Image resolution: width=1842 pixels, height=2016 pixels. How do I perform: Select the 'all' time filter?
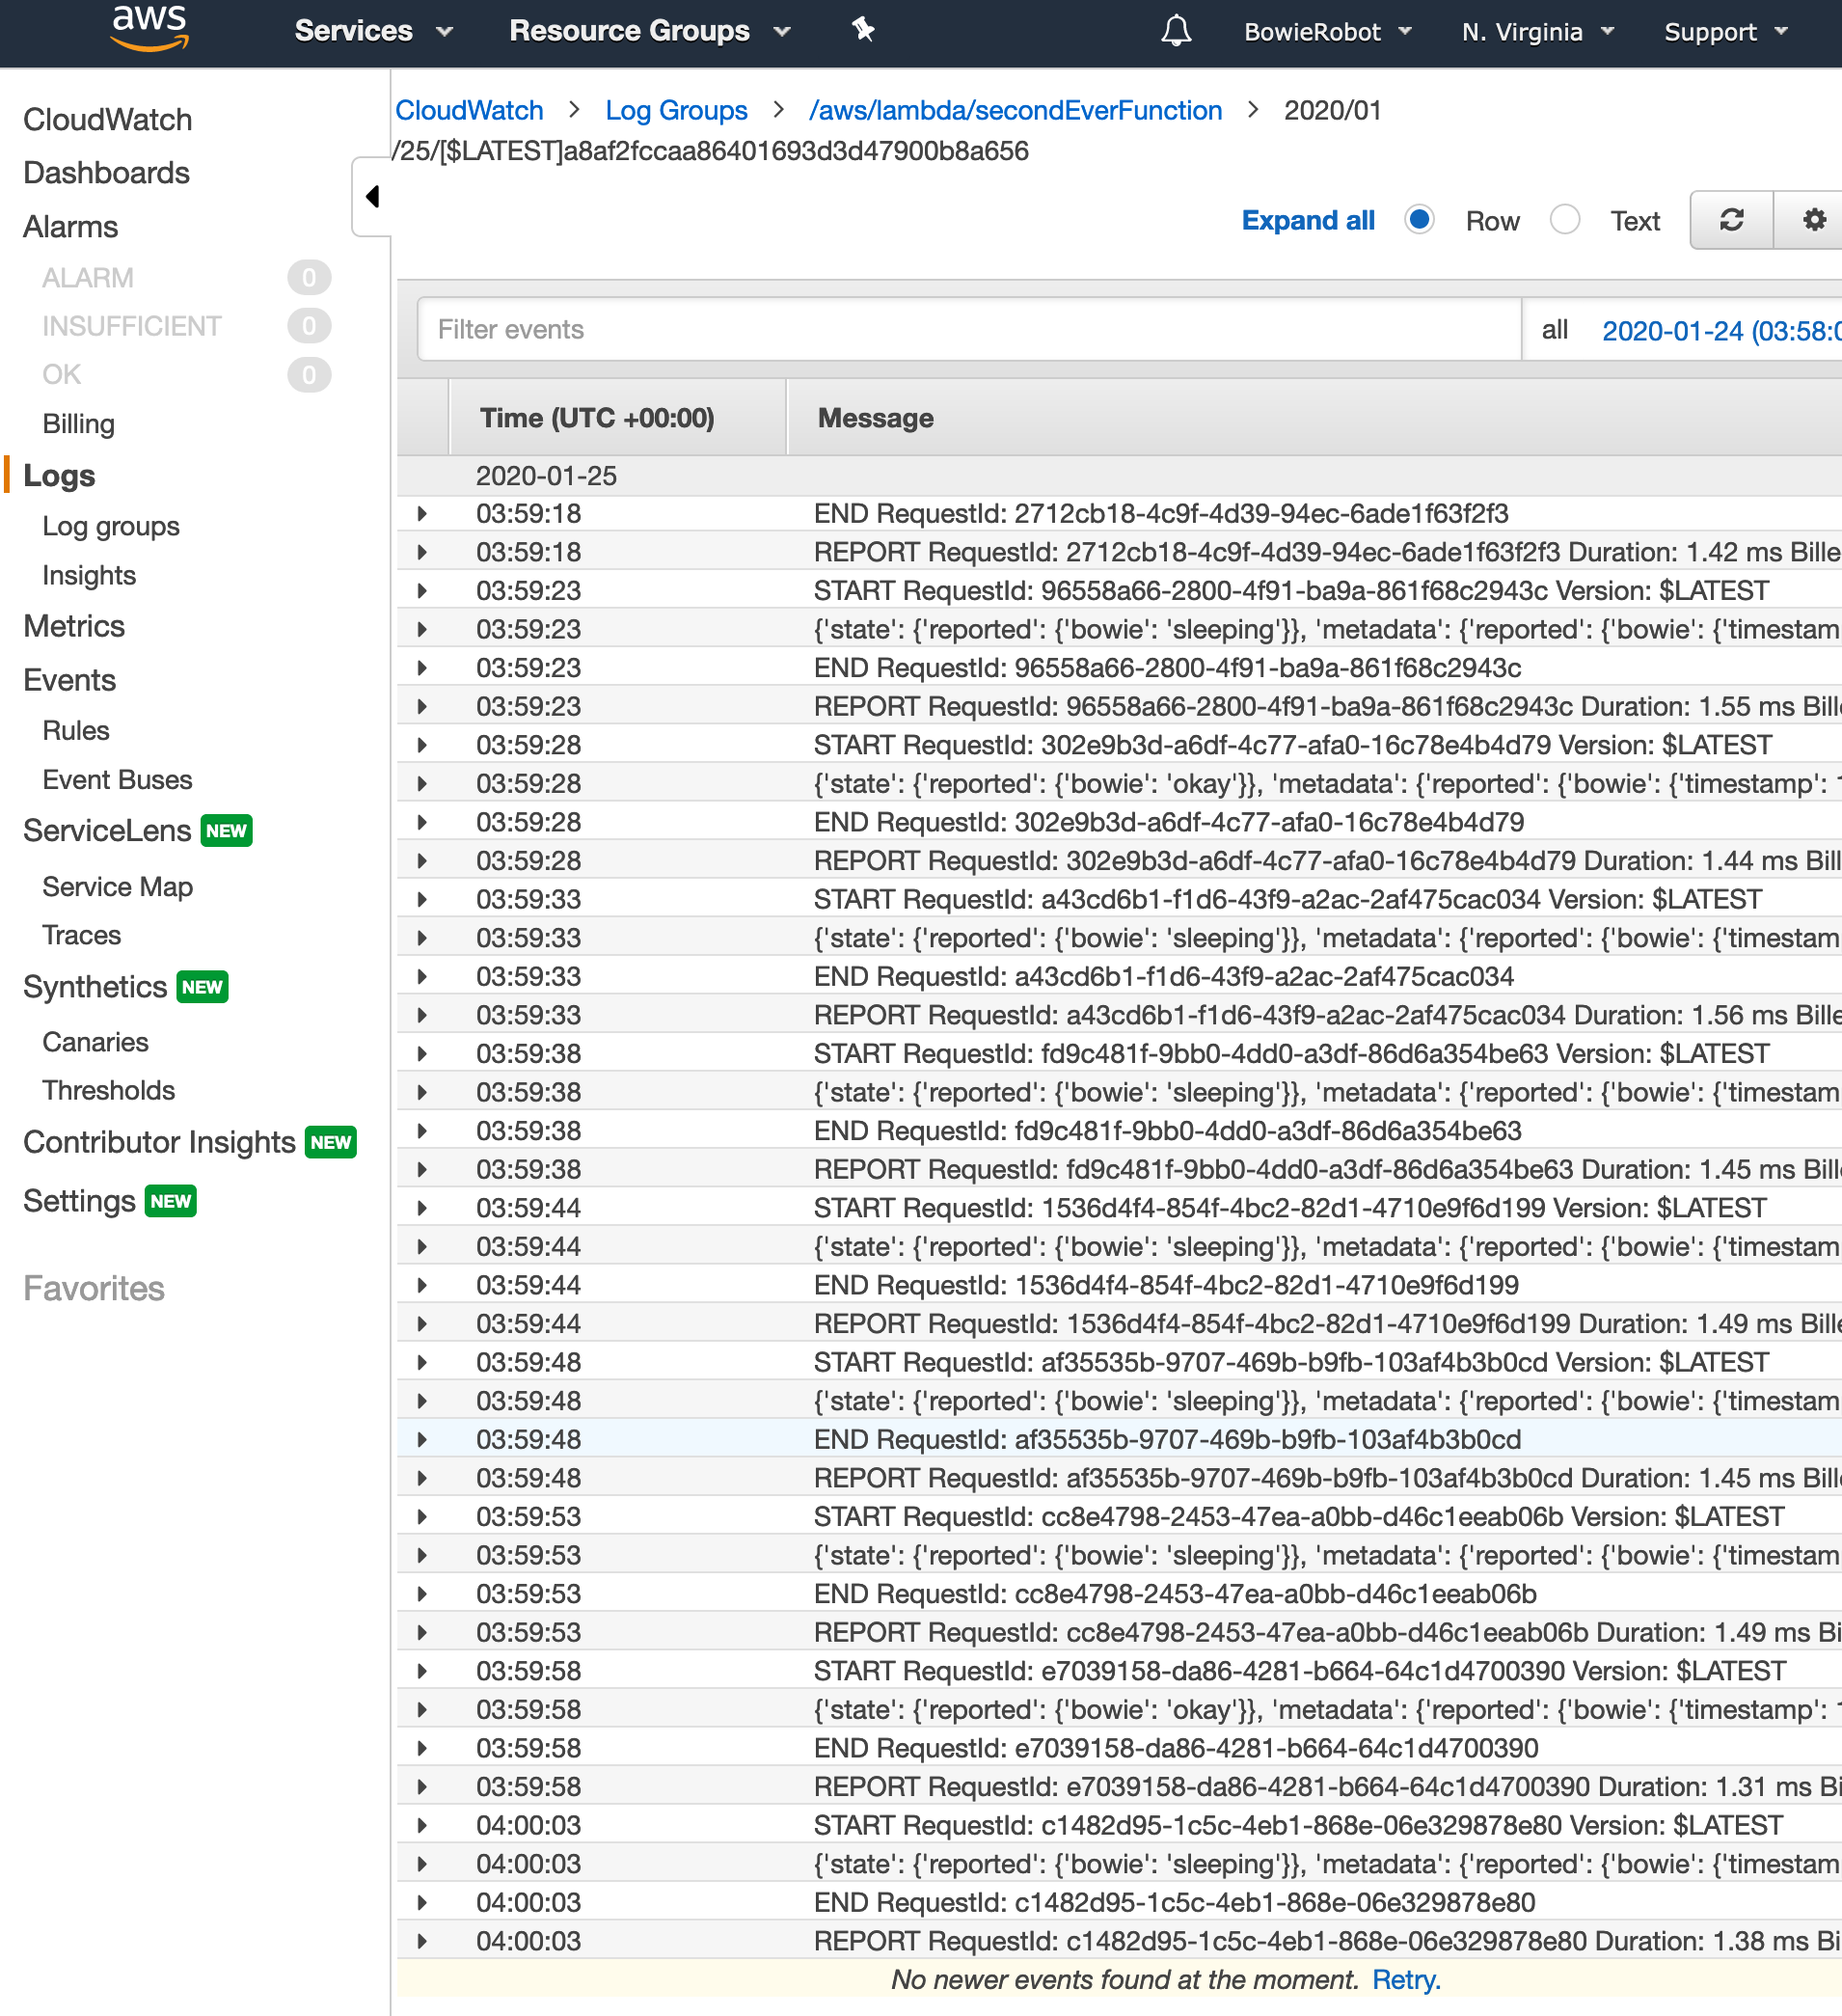click(x=1554, y=330)
